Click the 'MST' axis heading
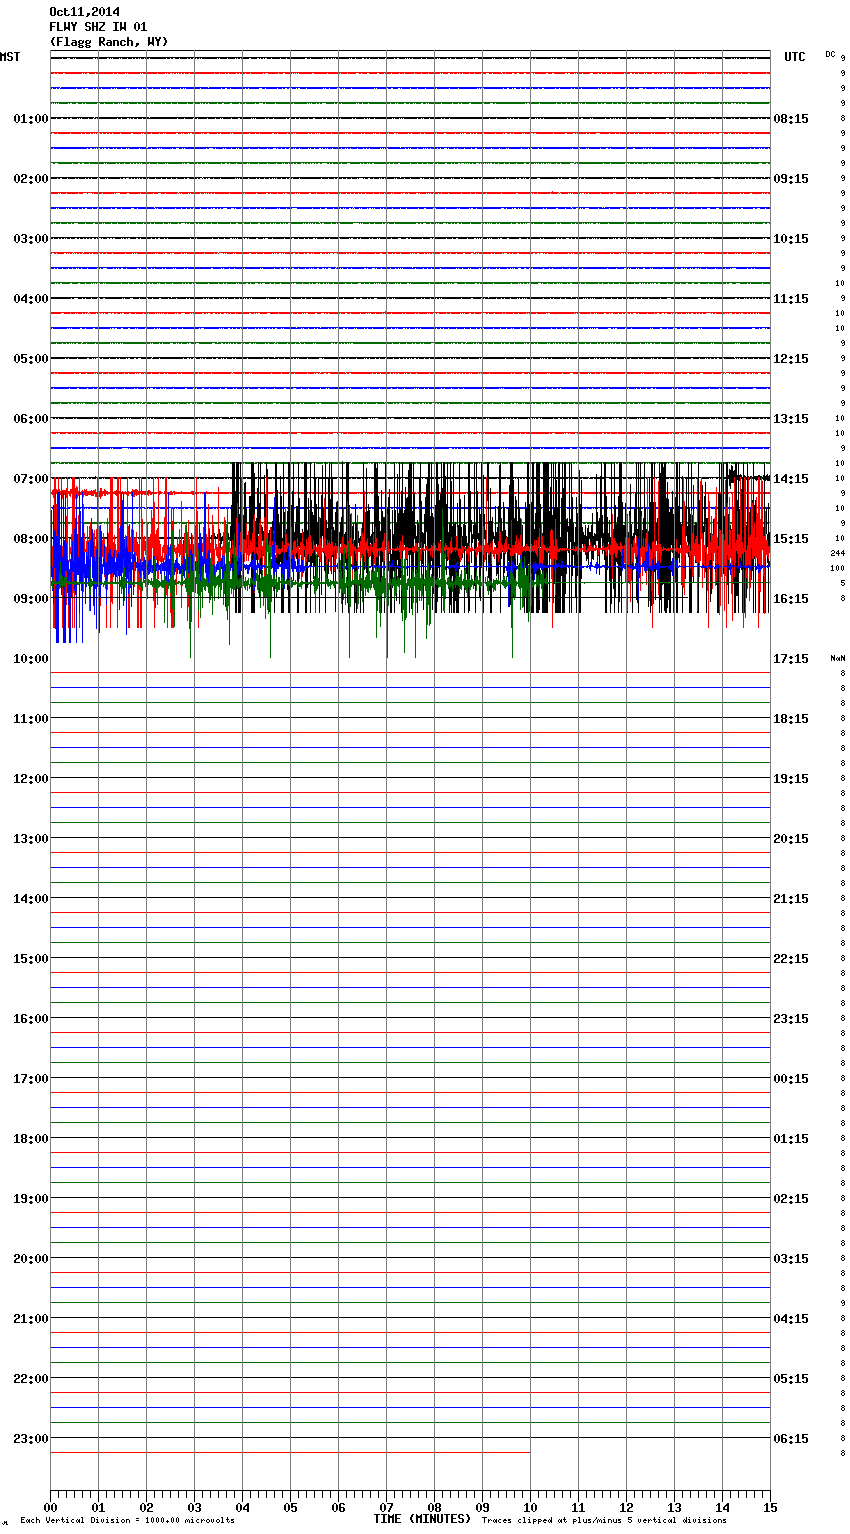Screen dimensions: 850x1534 [x=10, y=57]
